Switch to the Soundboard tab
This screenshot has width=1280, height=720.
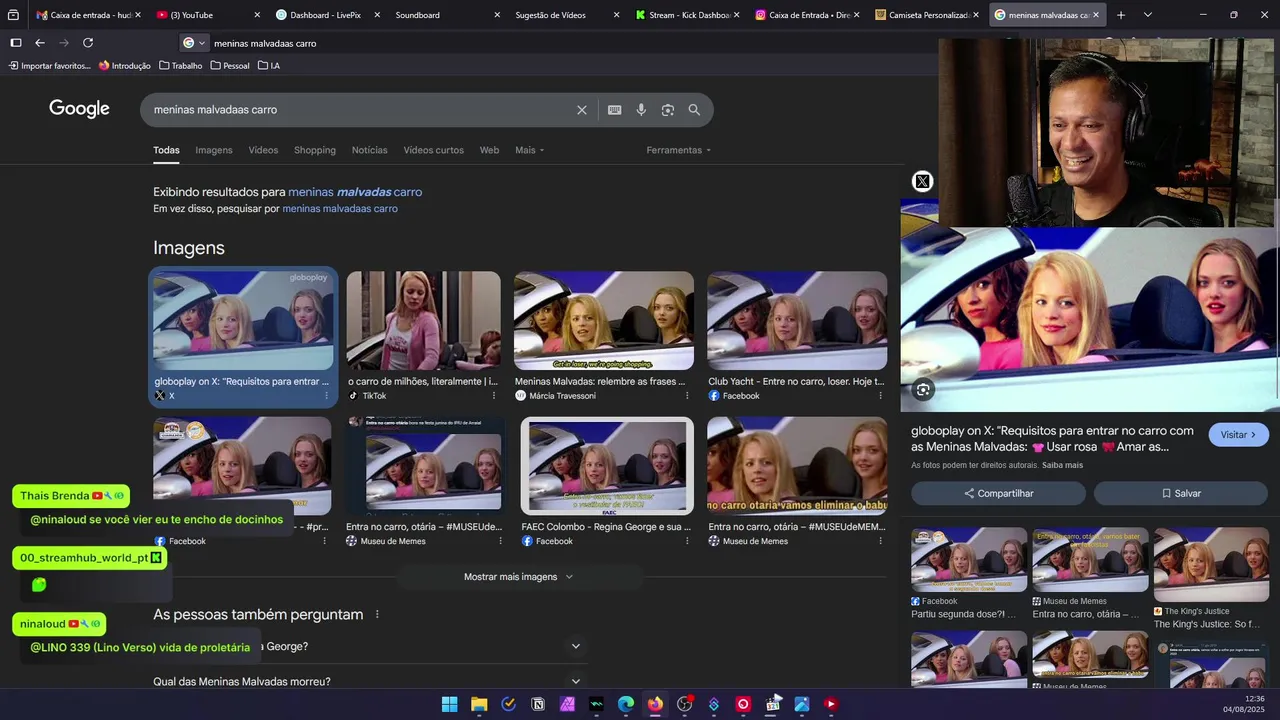447,15
